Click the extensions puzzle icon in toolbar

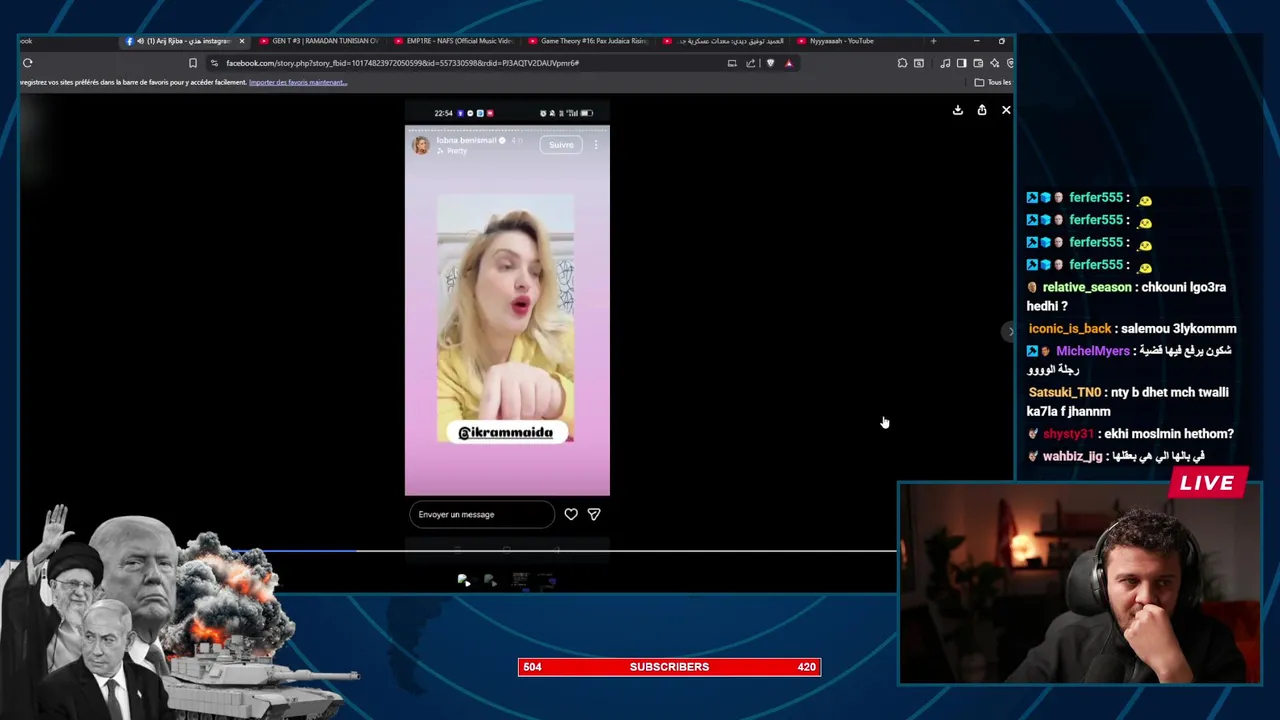pos(902,63)
